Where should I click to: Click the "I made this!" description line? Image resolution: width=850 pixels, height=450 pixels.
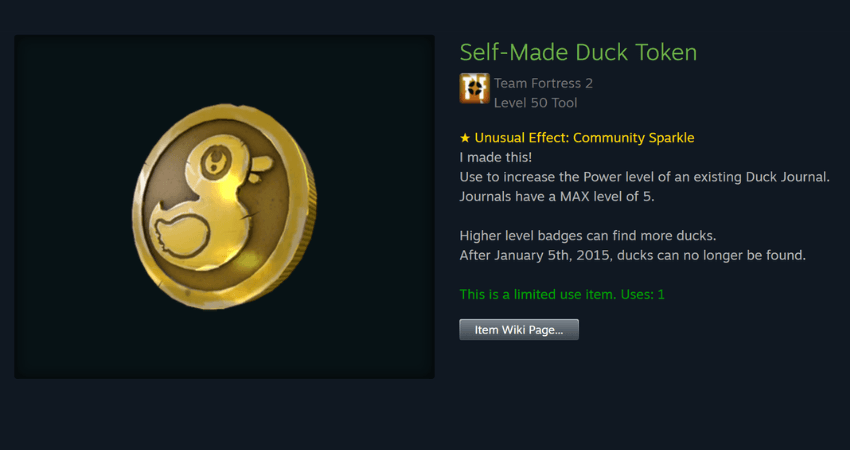pos(495,157)
